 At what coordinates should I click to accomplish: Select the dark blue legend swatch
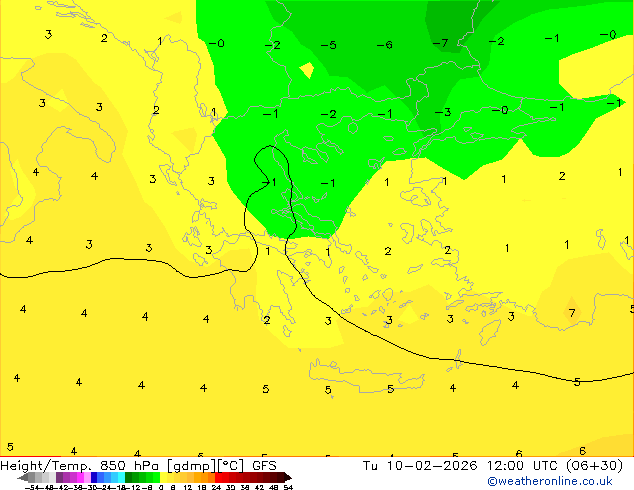point(94,477)
